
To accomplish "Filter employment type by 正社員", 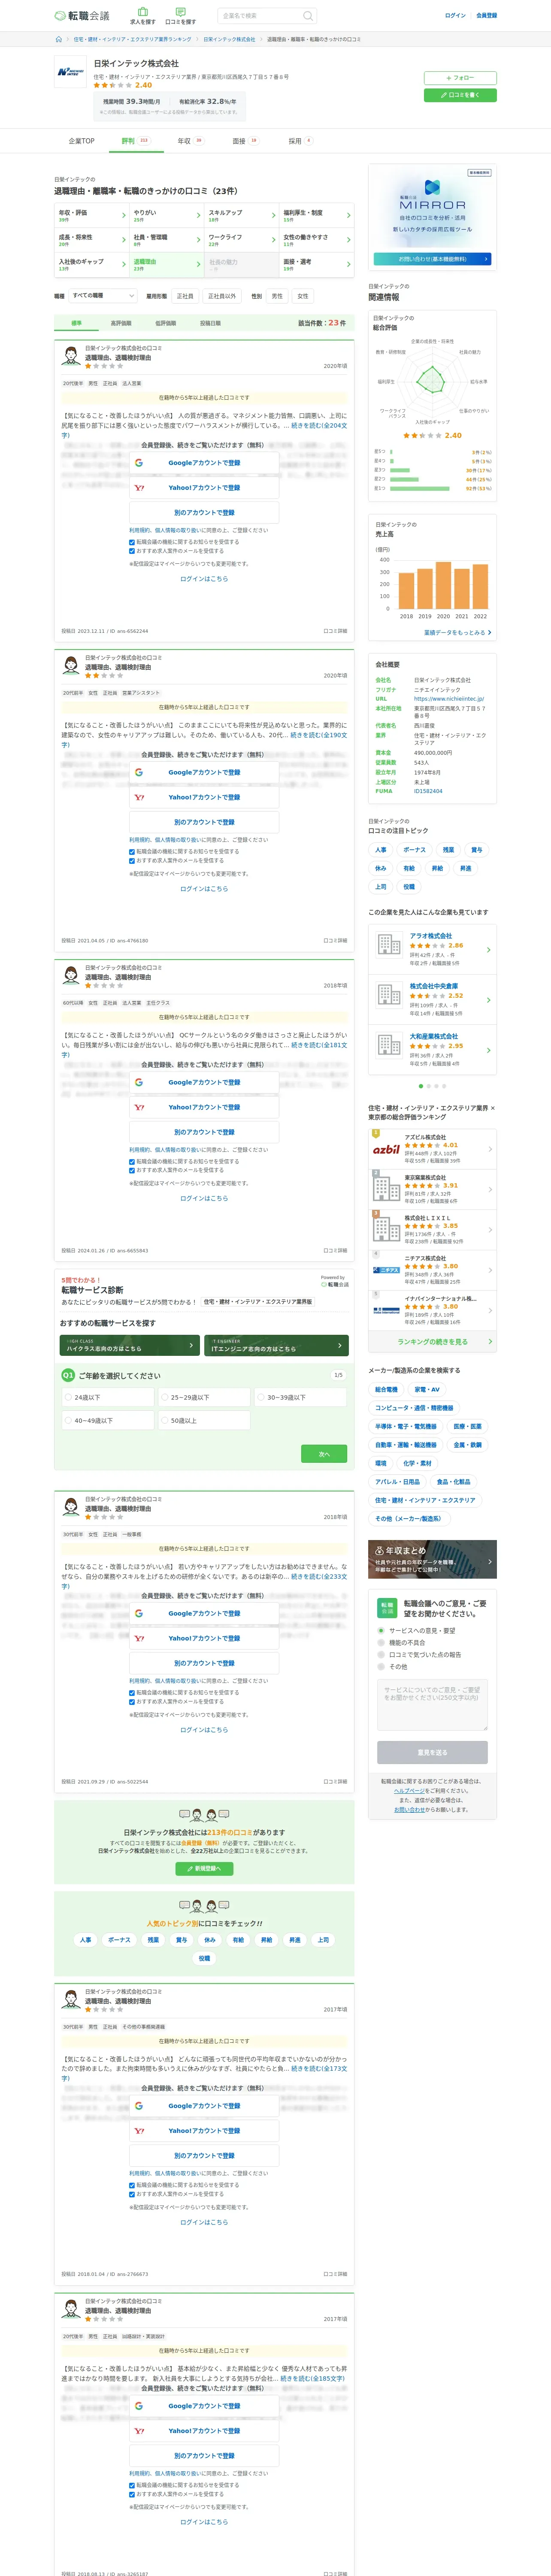I will click(x=185, y=296).
